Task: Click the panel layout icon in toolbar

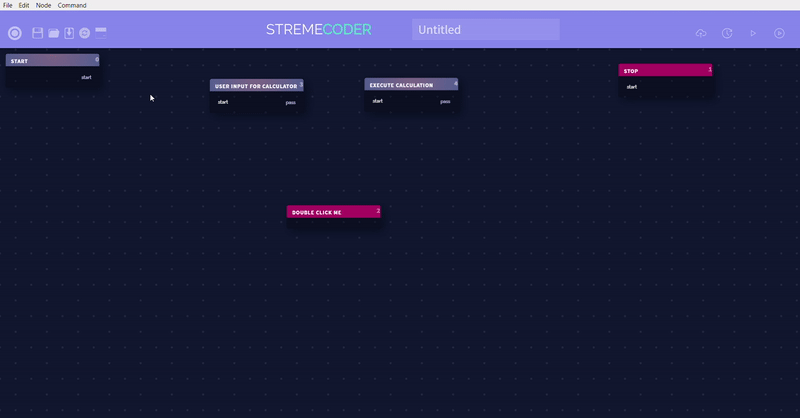Action: 101,33
